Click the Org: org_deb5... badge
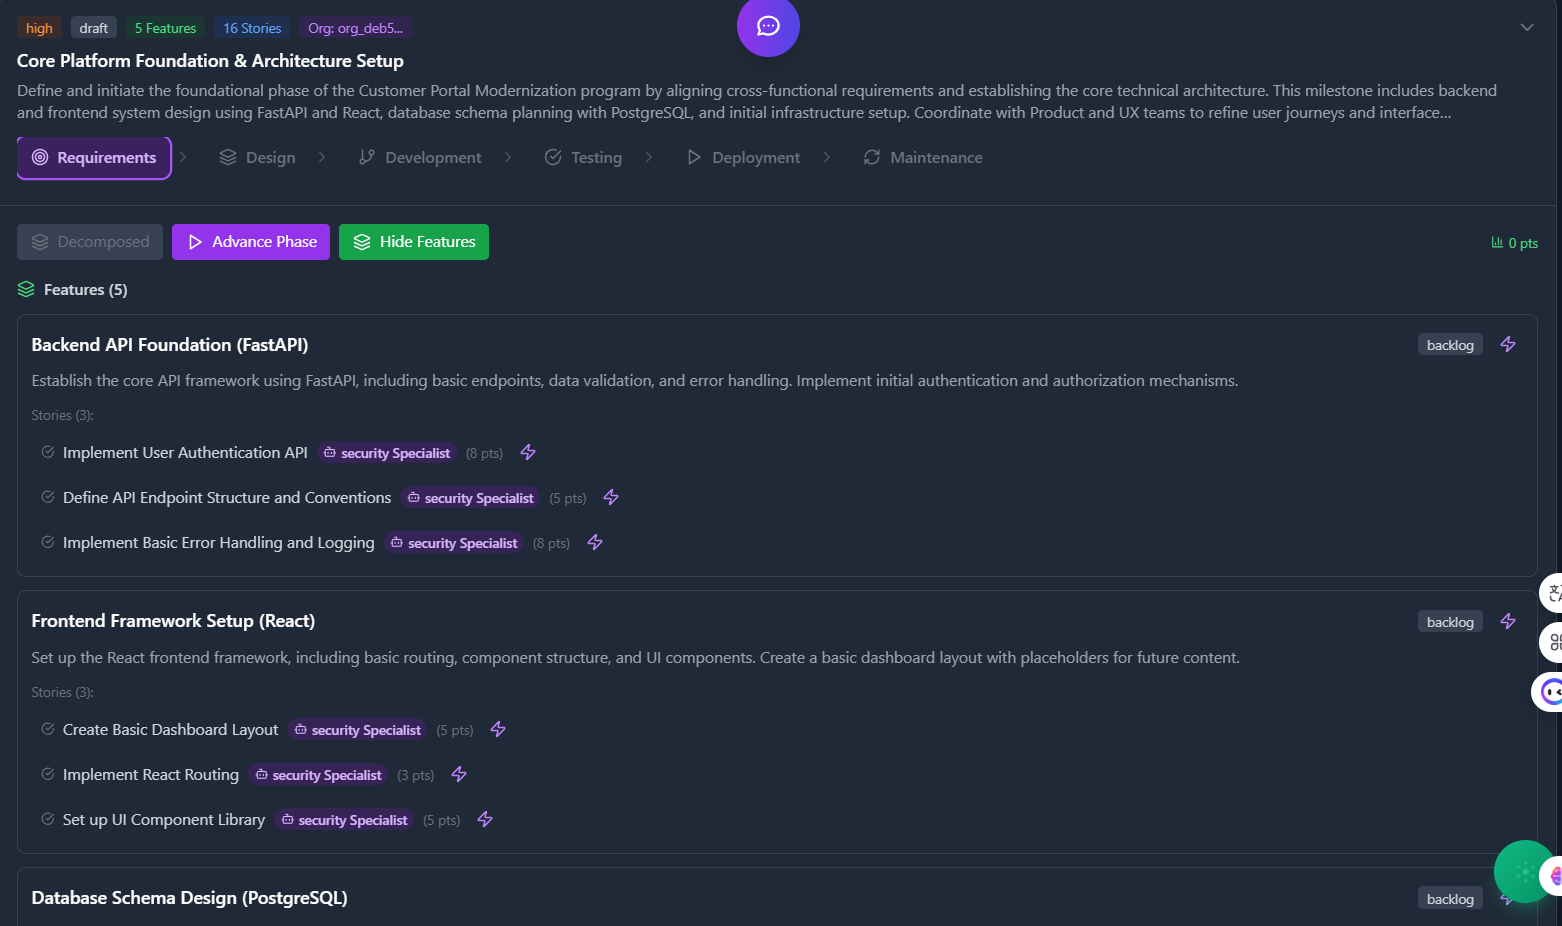 (355, 28)
